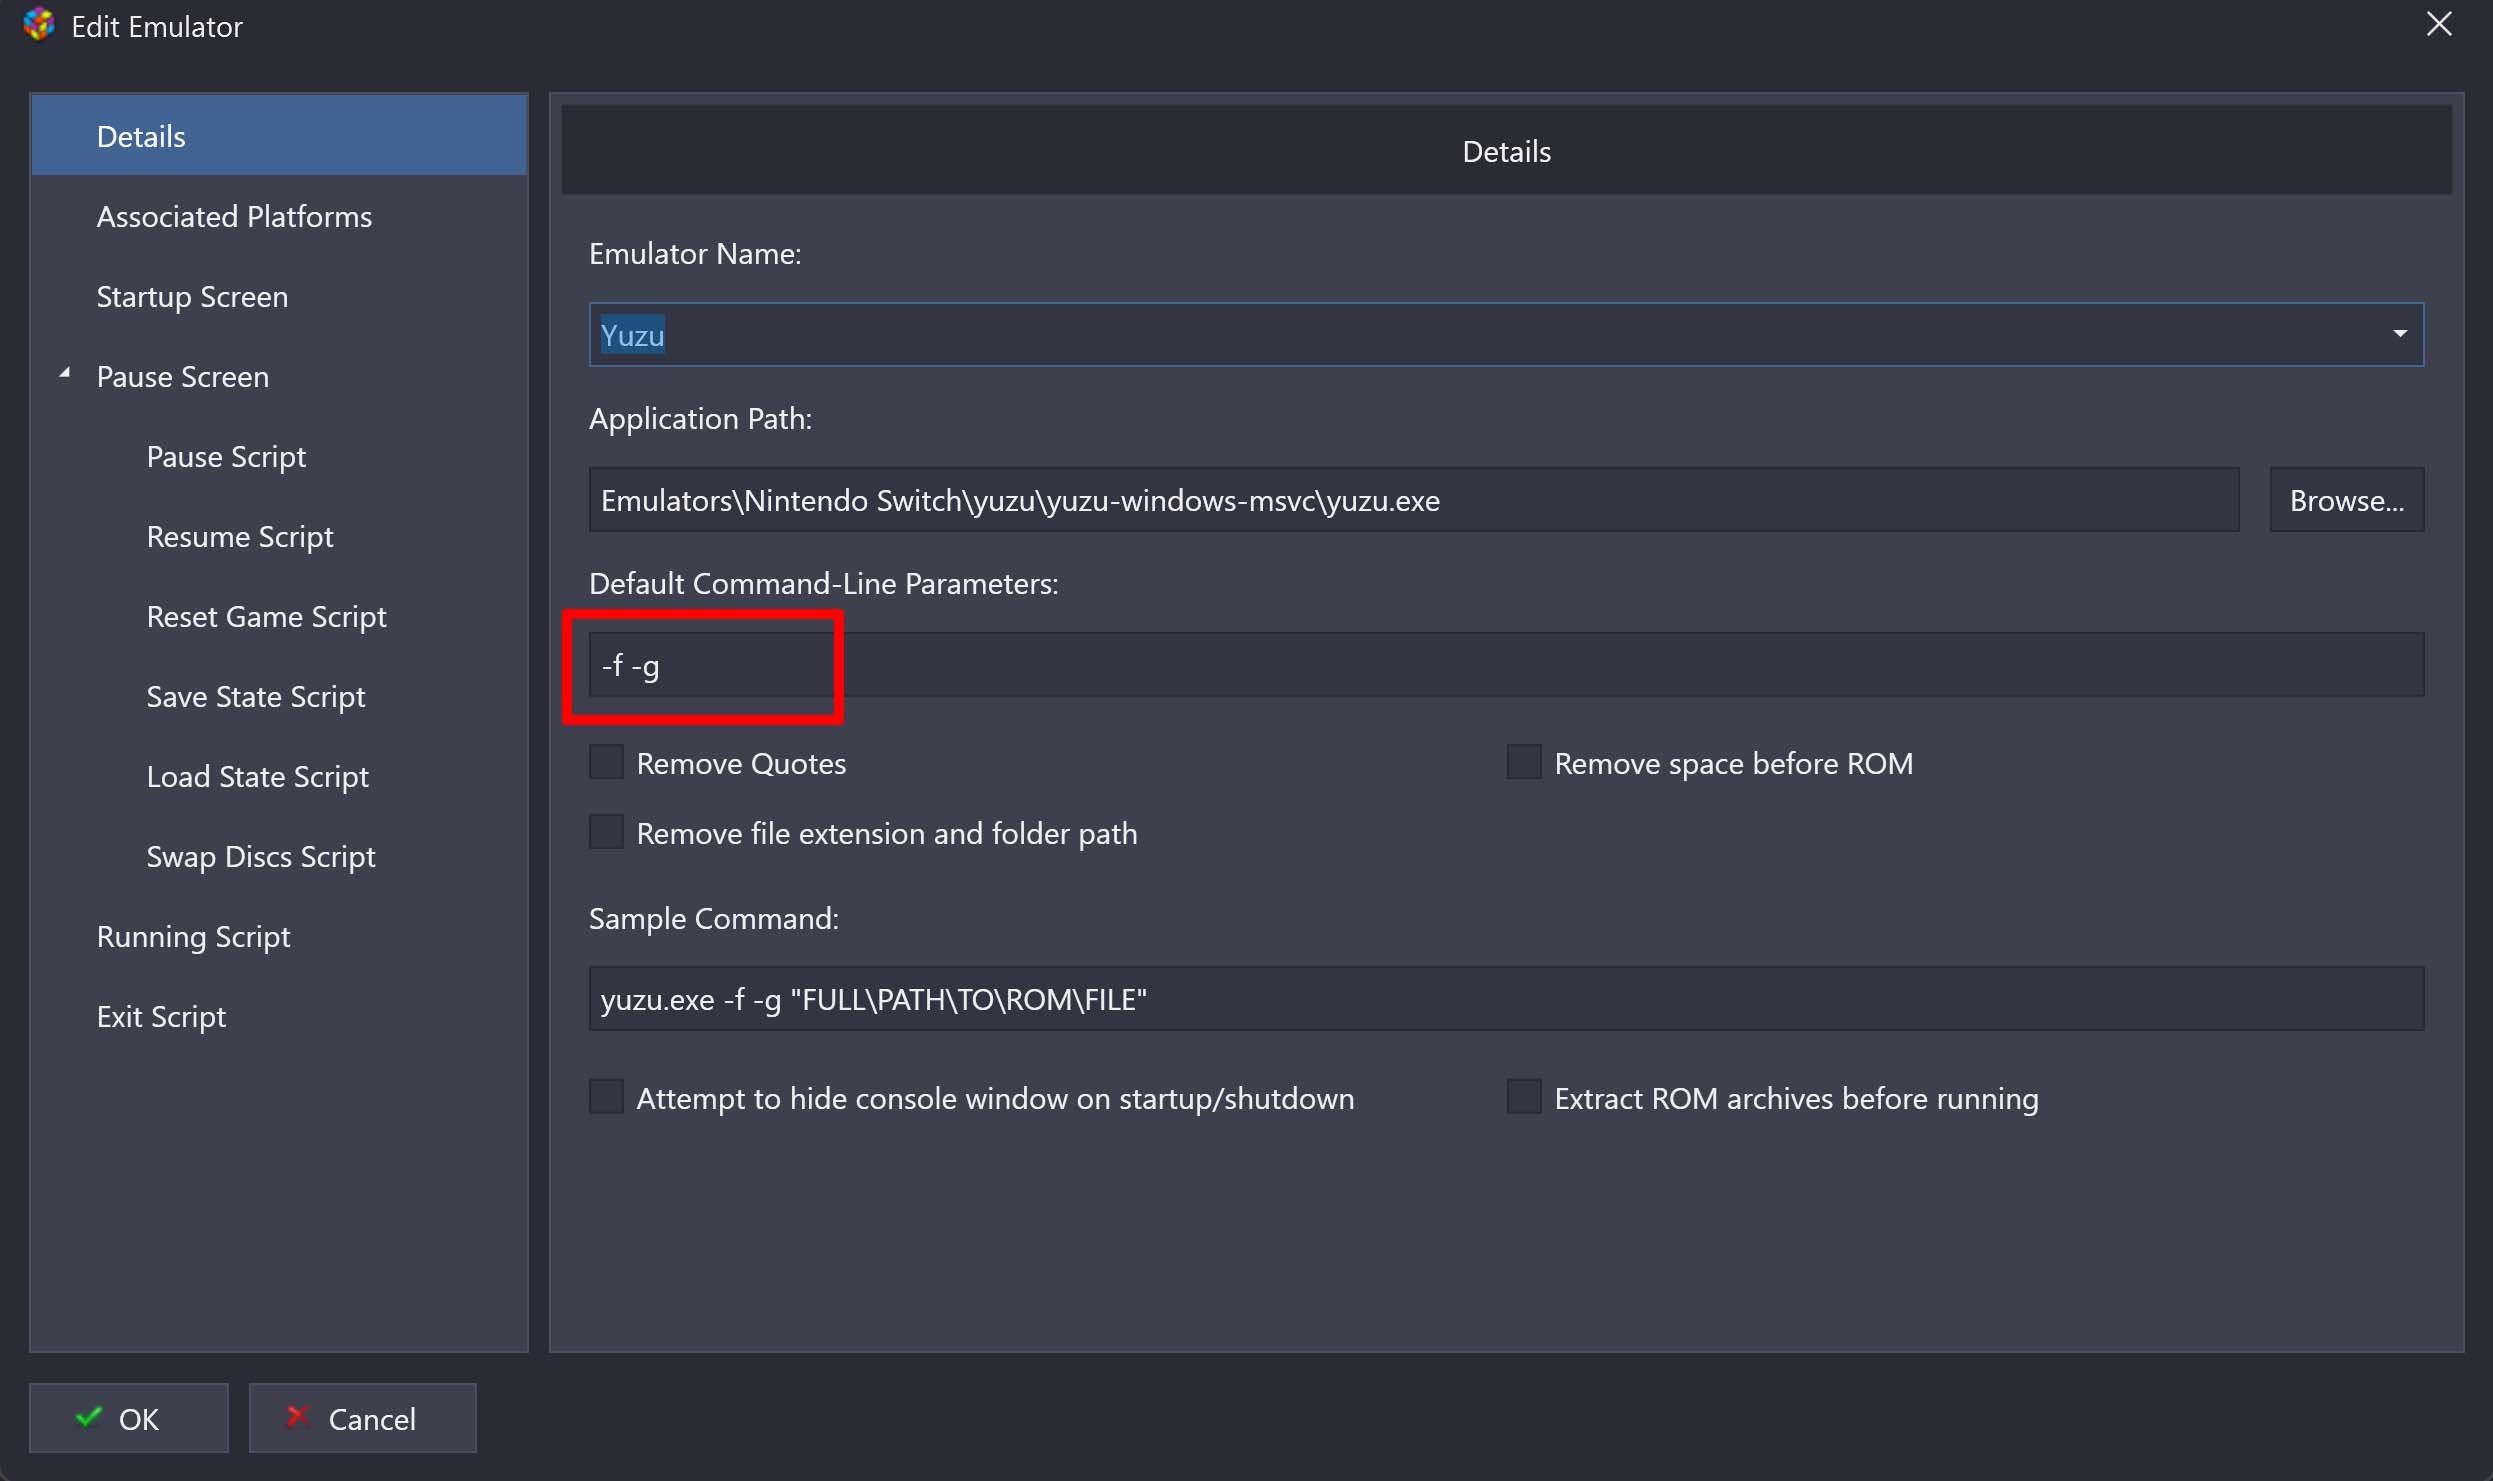Enable Remove Quotes checkbox

606,762
